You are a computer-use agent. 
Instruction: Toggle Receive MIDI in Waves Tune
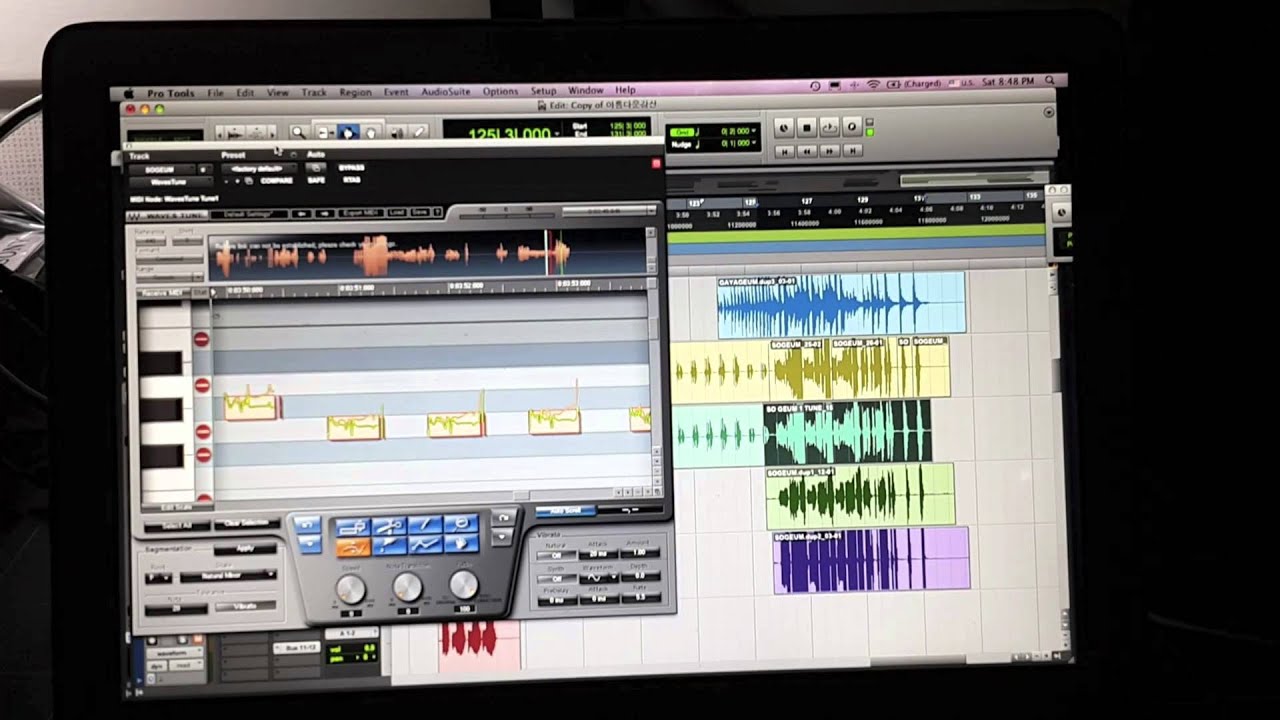(x=162, y=293)
